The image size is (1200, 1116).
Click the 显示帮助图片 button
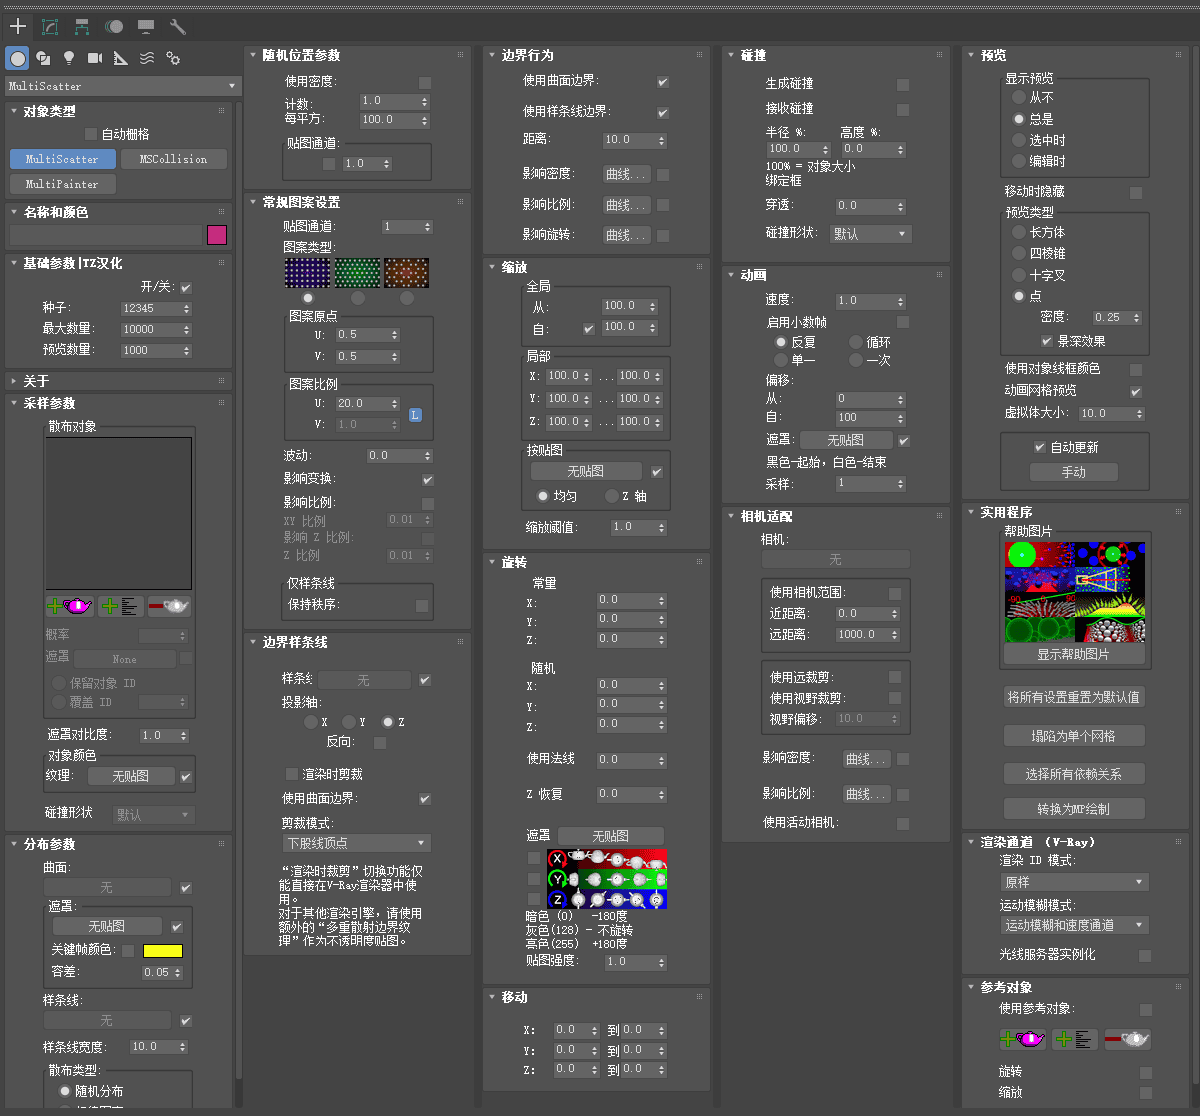1074,654
